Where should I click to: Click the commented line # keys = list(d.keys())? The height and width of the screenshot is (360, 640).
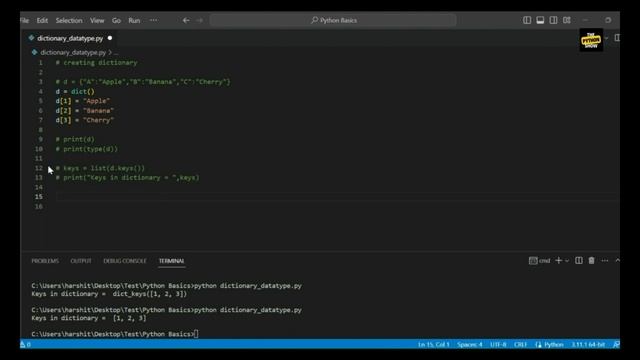click(x=100, y=168)
